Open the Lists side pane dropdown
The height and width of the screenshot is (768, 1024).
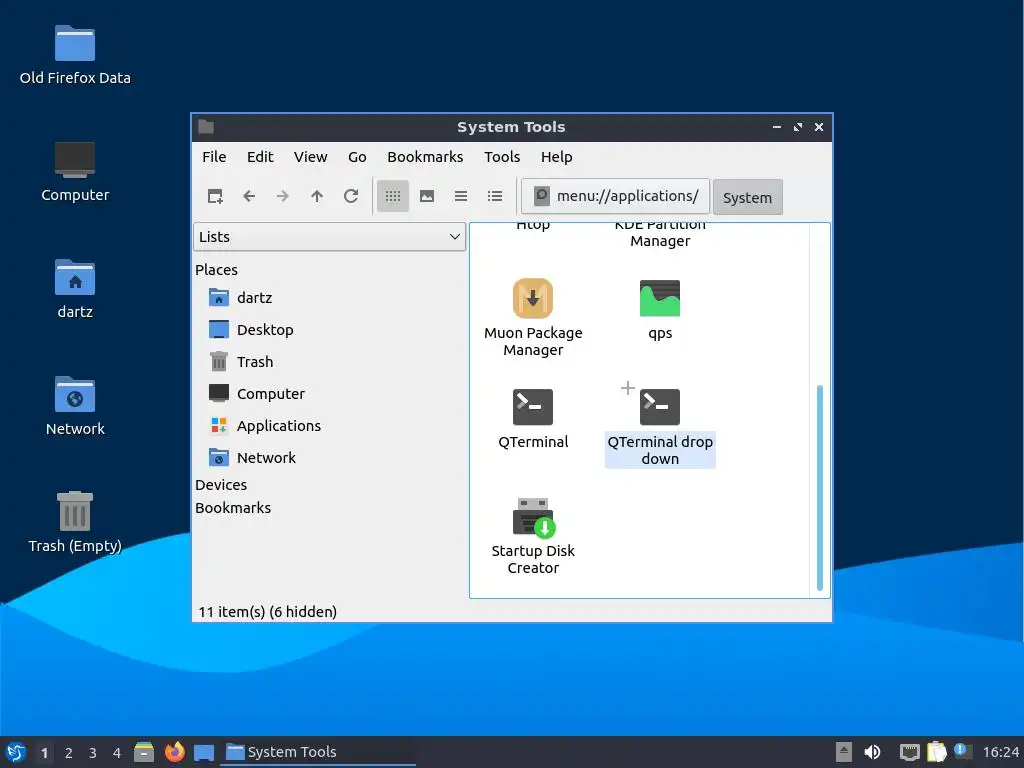point(329,236)
